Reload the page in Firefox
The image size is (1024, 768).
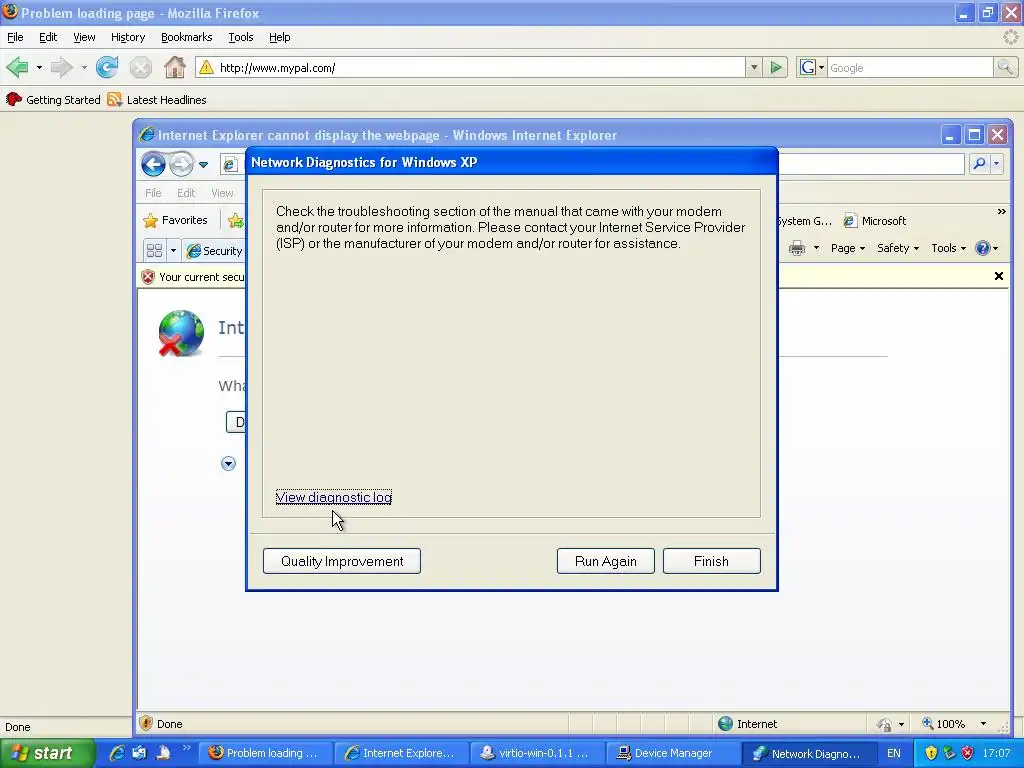[107, 67]
